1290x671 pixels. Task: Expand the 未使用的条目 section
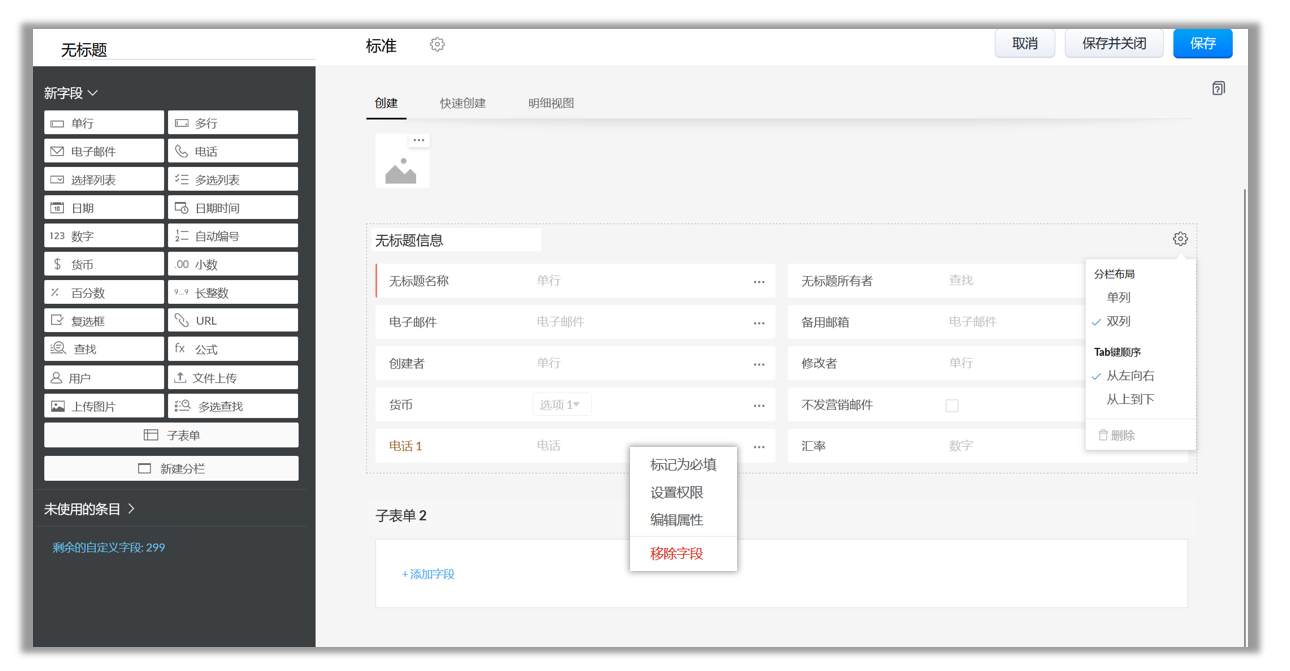tap(90, 509)
